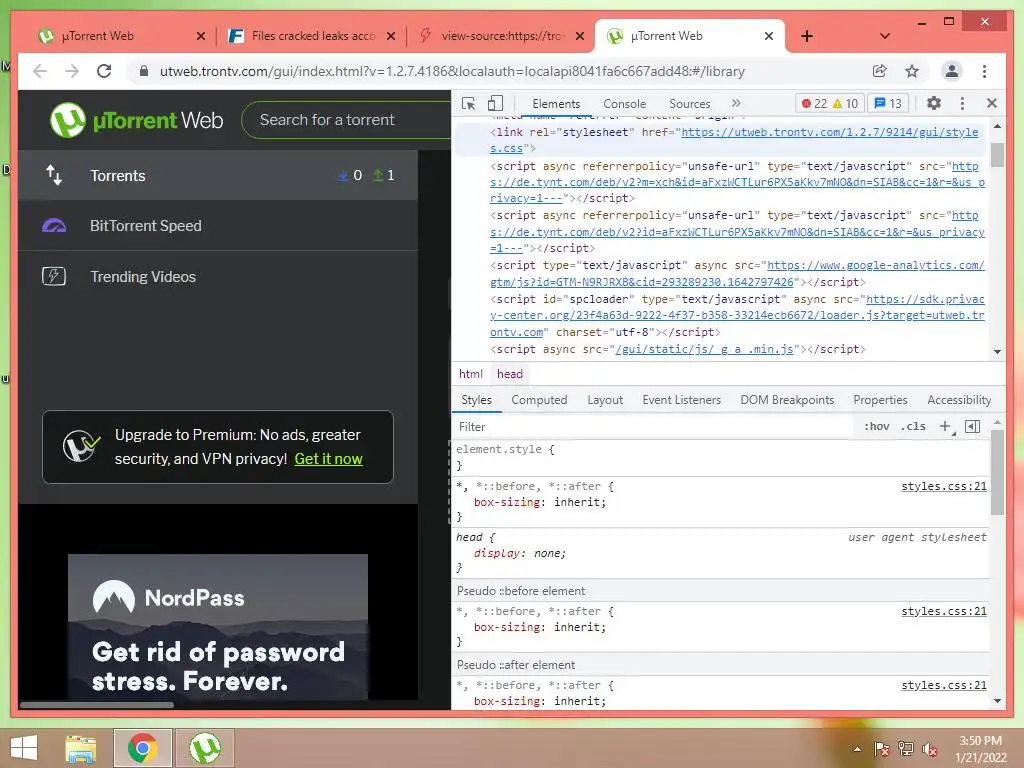
Task: Switch to the Properties pane tab
Action: [x=880, y=400]
